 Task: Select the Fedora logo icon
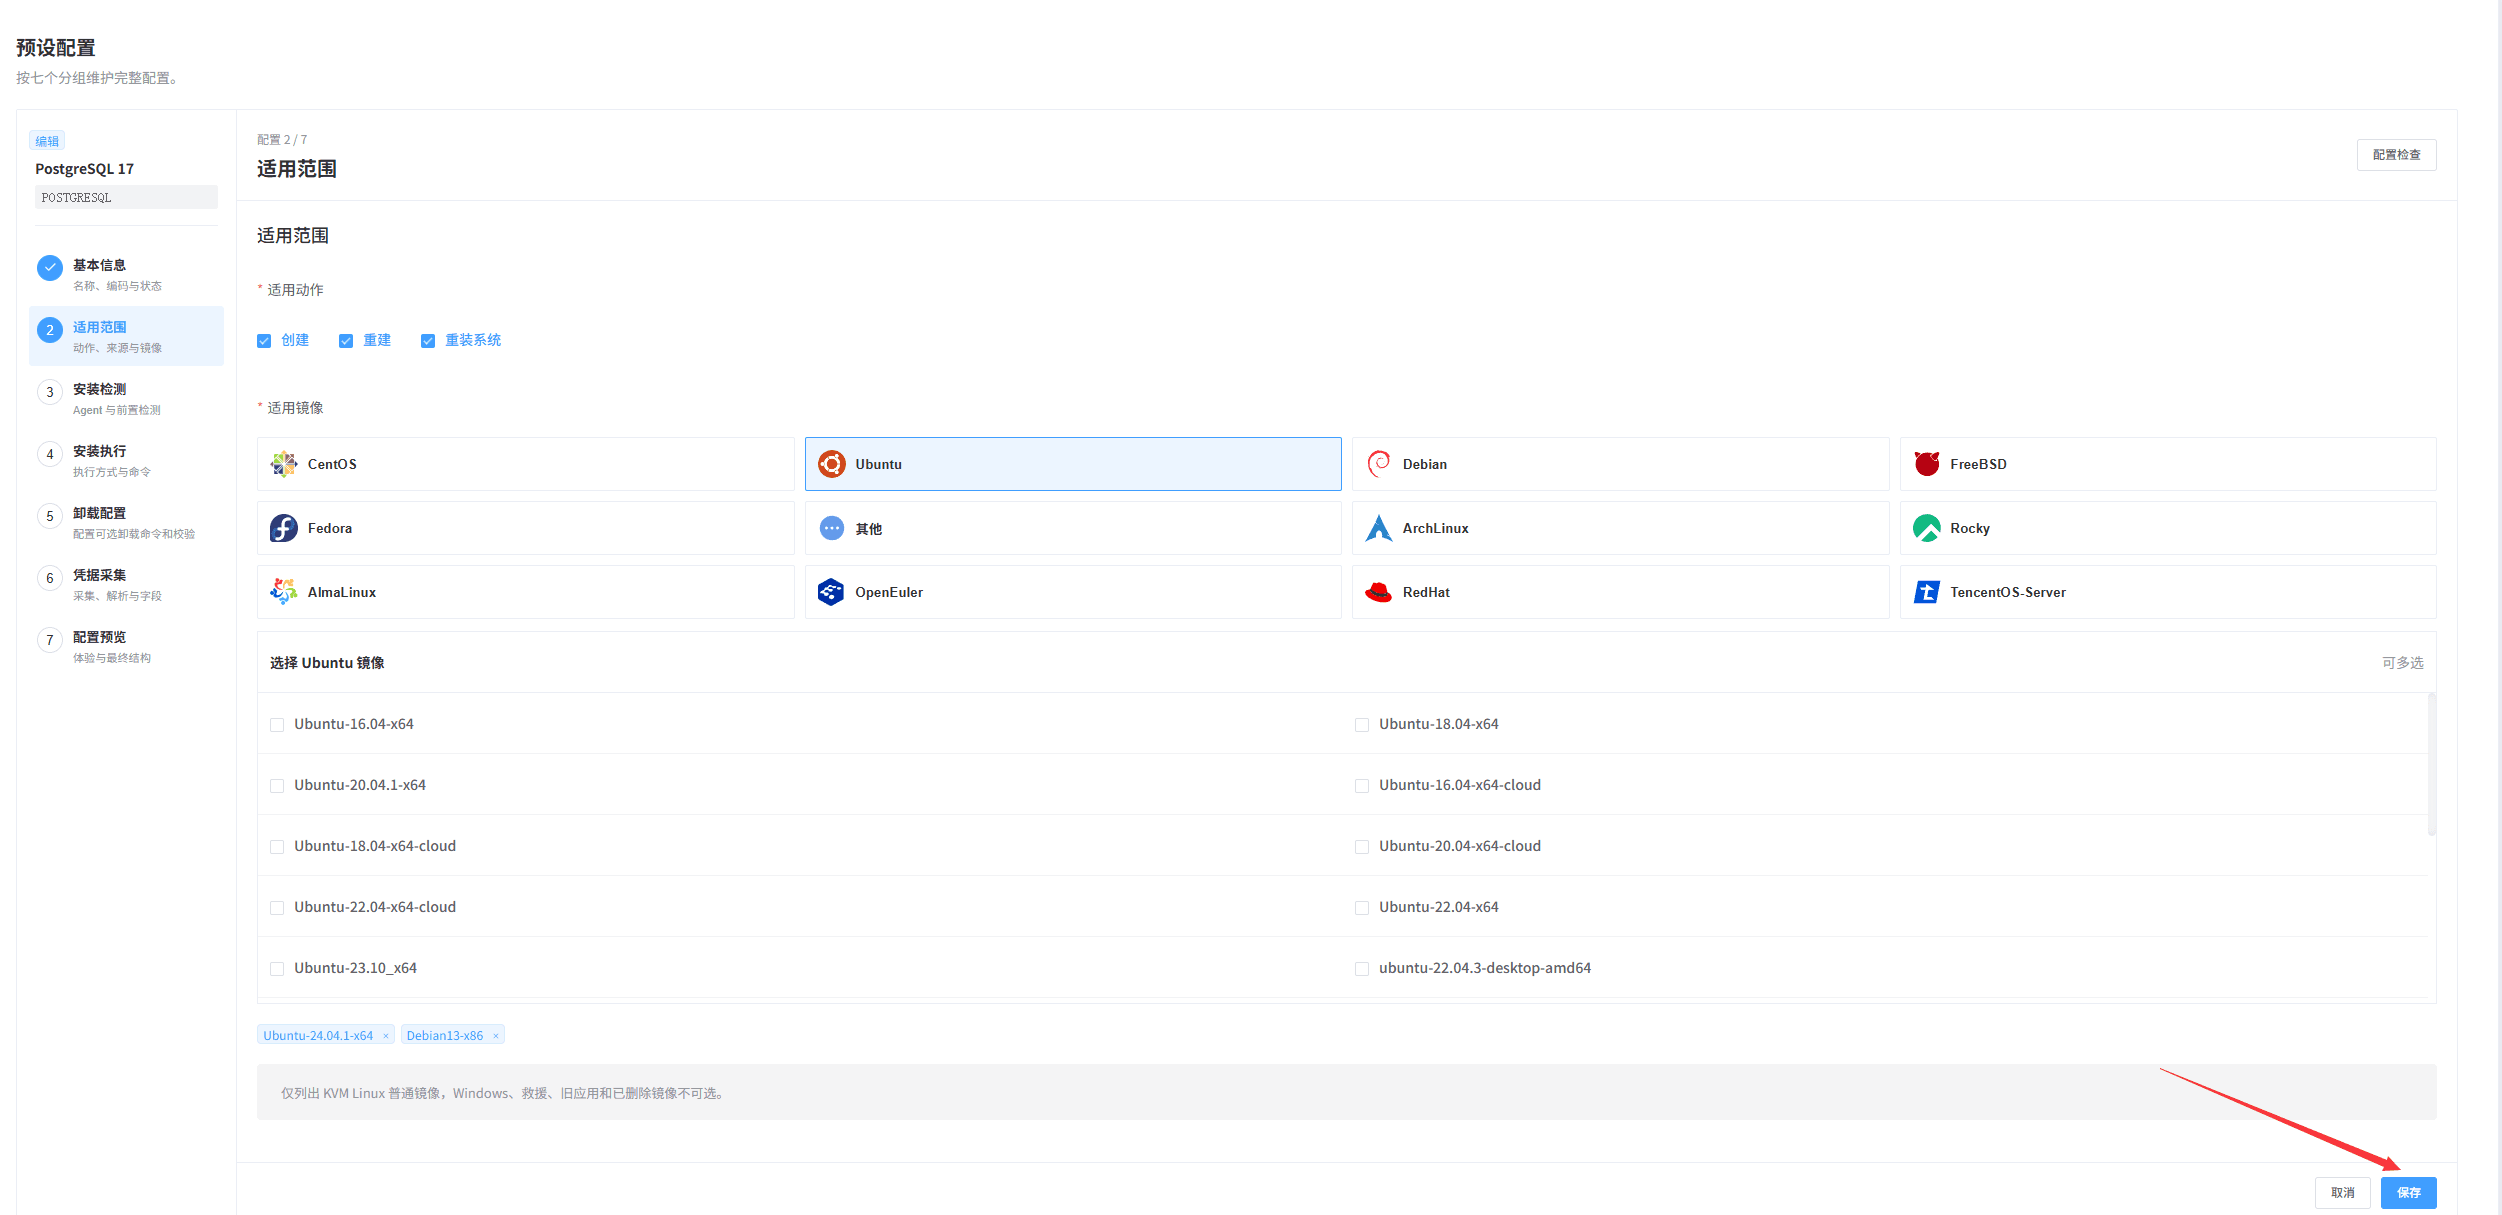click(284, 528)
